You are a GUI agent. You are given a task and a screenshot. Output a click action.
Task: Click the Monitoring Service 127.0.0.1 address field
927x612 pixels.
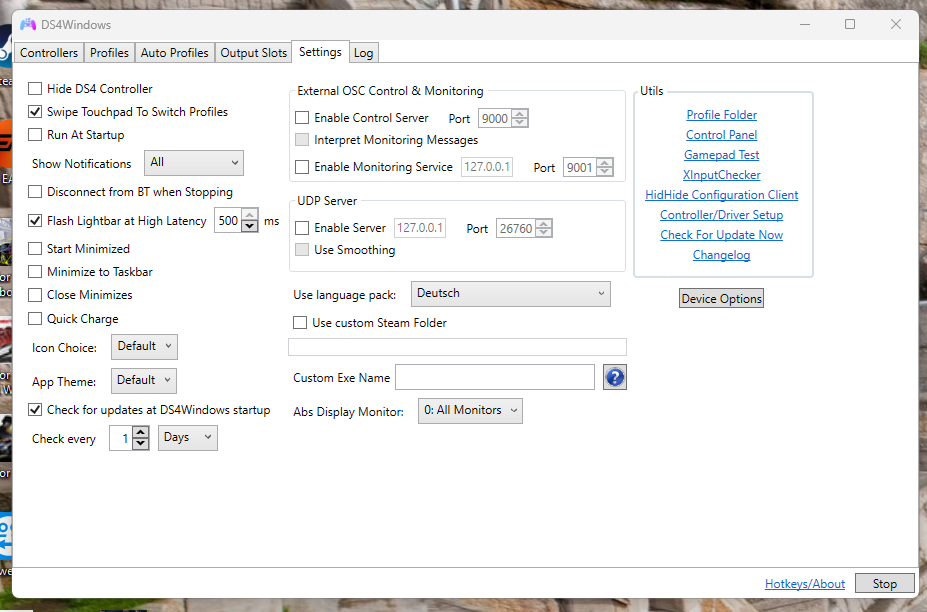coord(487,167)
